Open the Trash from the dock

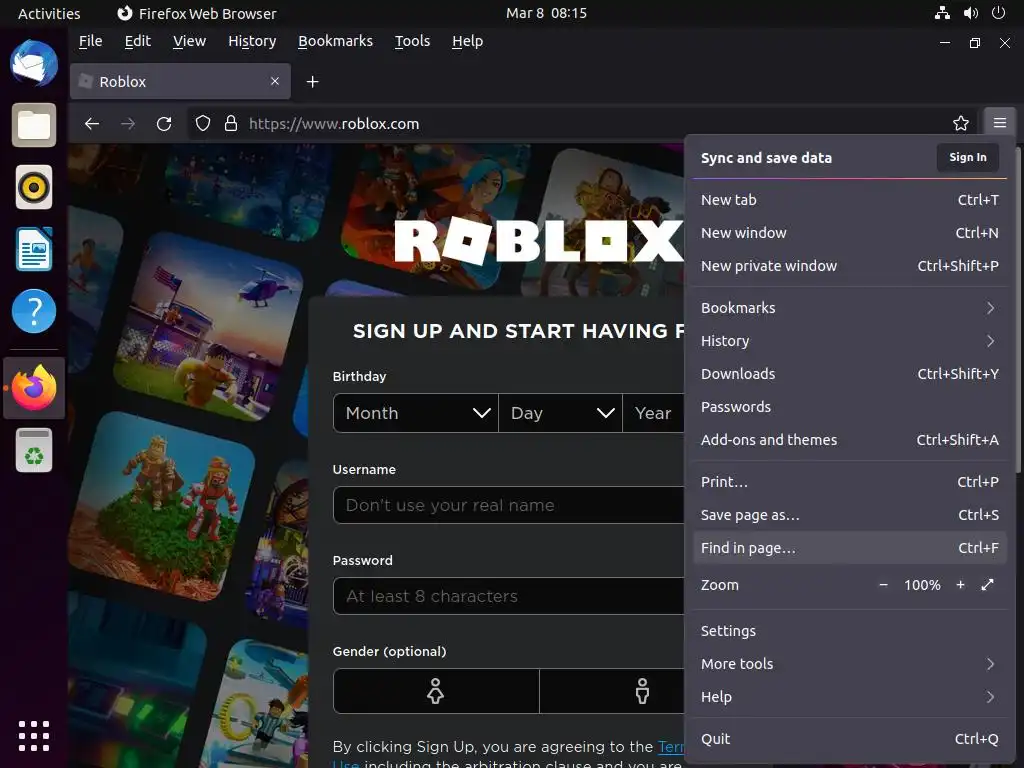(34, 450)
